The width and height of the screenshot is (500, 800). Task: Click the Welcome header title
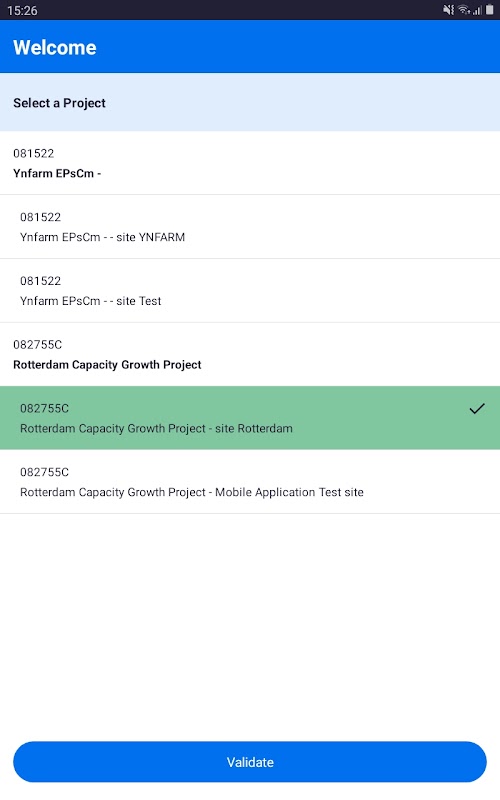click(55, 47)
